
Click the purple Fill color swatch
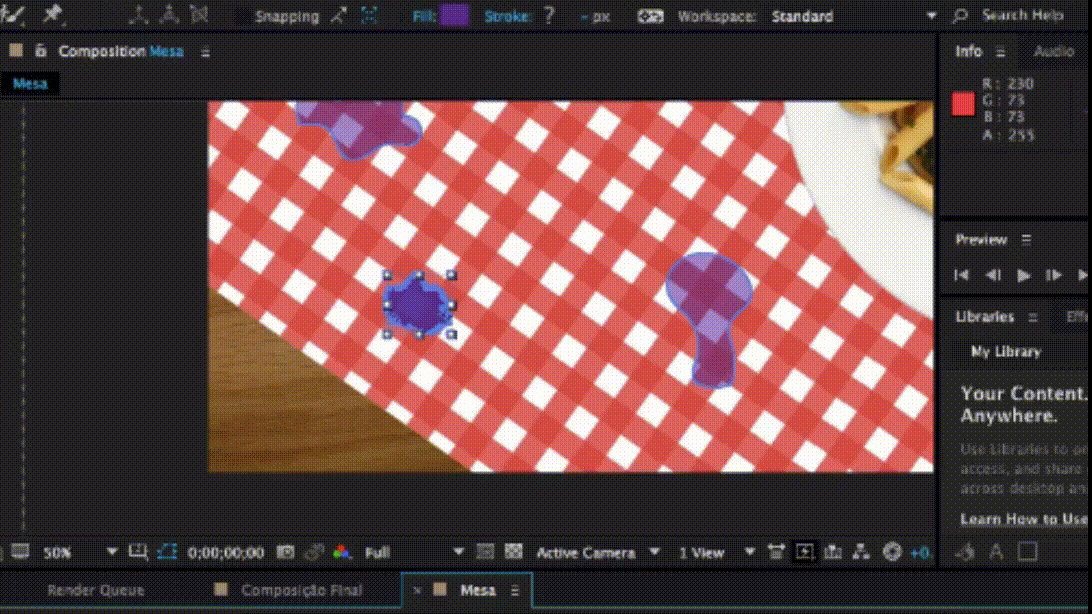[455, 16]
